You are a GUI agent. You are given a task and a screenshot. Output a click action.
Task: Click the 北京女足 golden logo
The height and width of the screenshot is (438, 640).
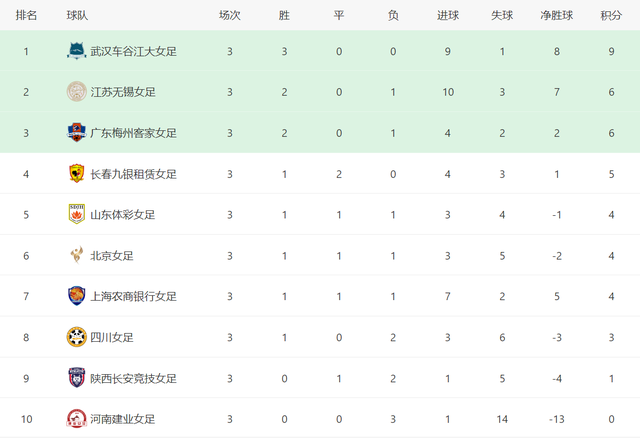76,255
